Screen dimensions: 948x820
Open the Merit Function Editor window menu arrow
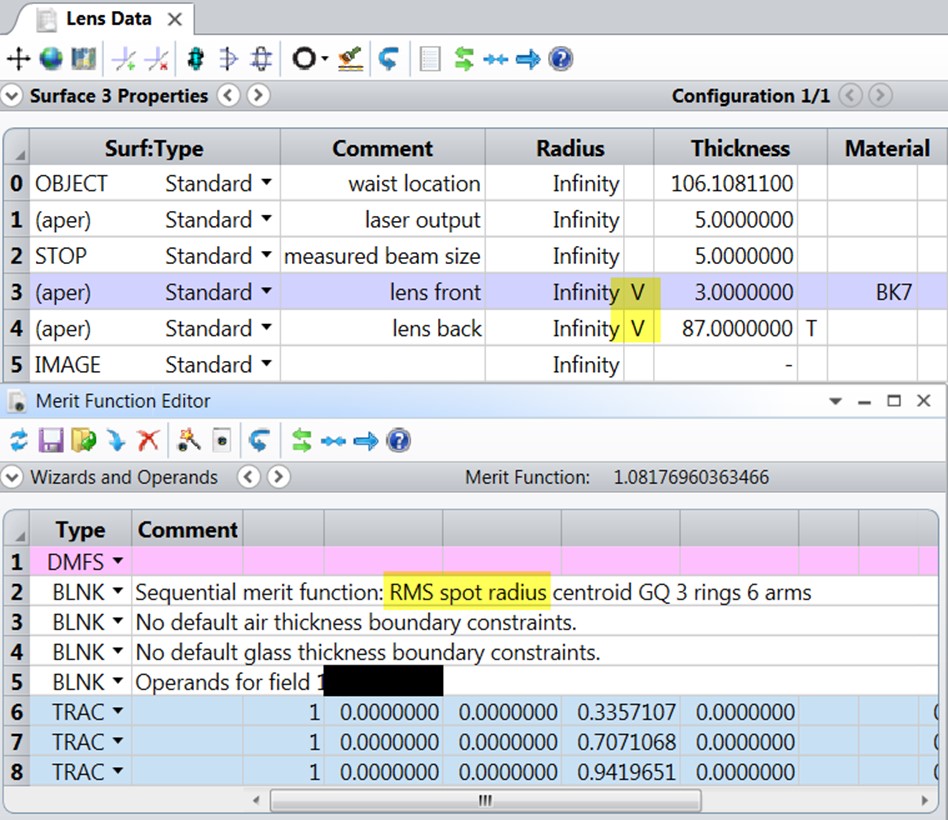(836, 401)
